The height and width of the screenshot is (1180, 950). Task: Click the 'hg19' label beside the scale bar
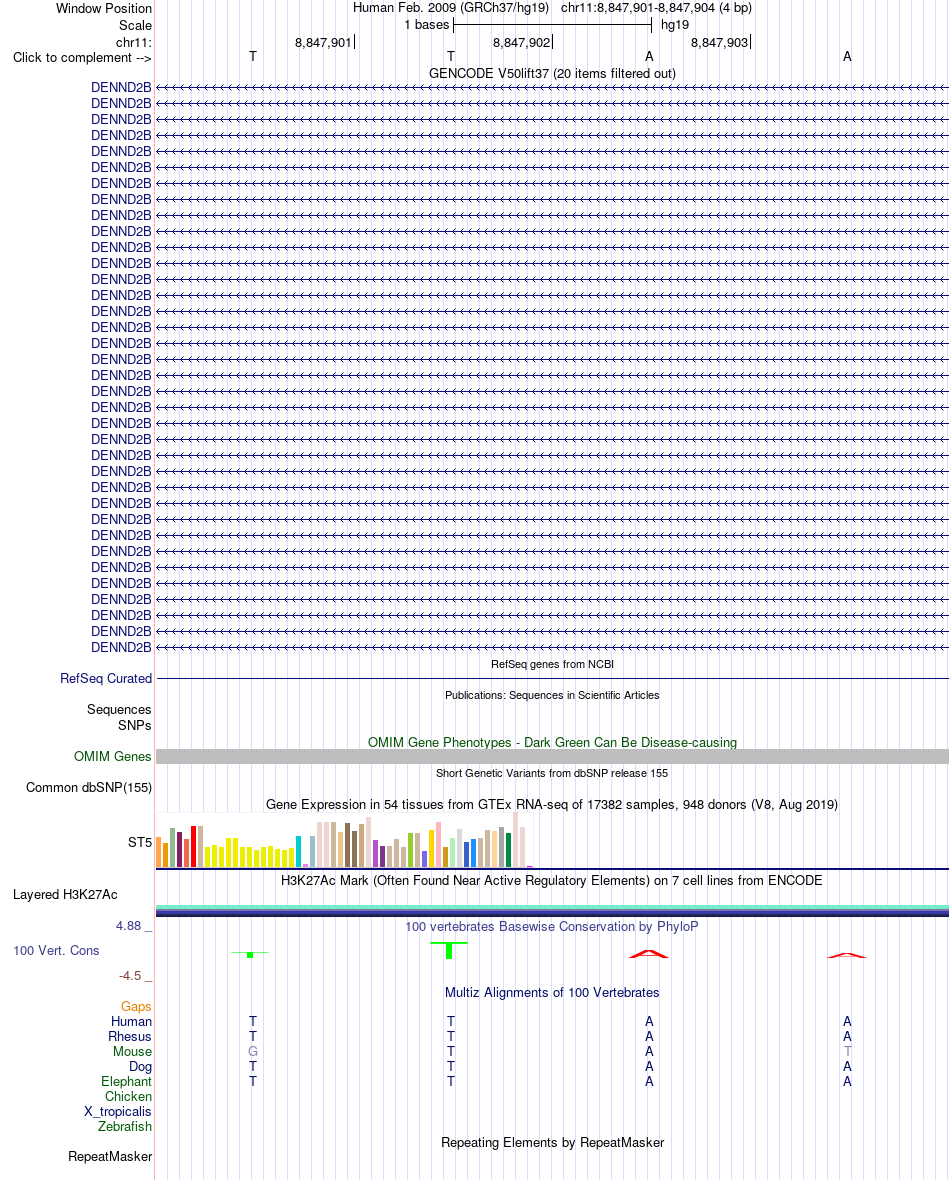674,25
